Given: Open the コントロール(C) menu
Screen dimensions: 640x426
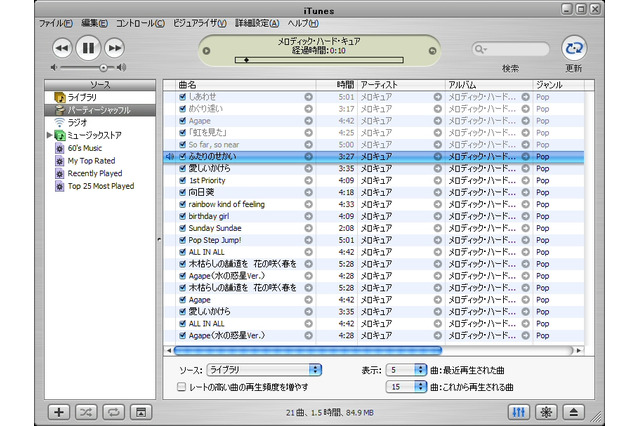Looking at the screenshot, I should click(x=140, y=23).
